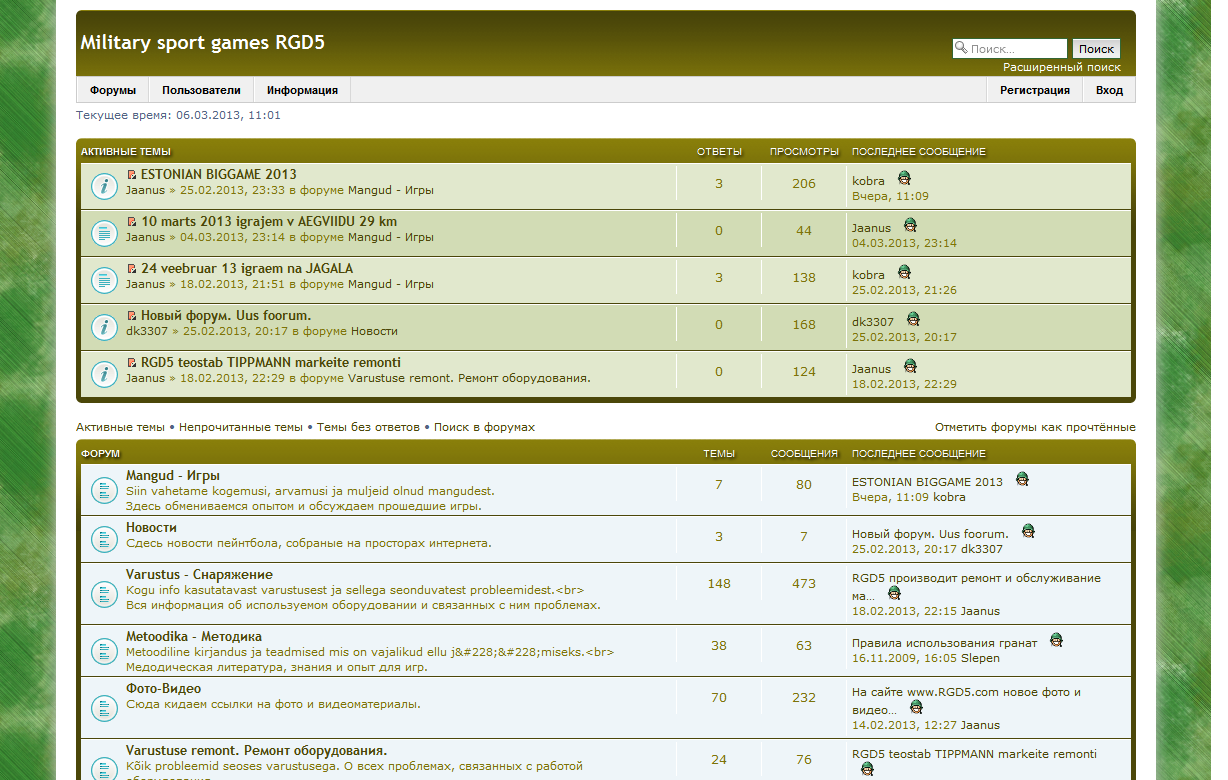Click the topic icon beside 24 veebruar 13 igraem
1228x780 pixels.
point(104,280)
